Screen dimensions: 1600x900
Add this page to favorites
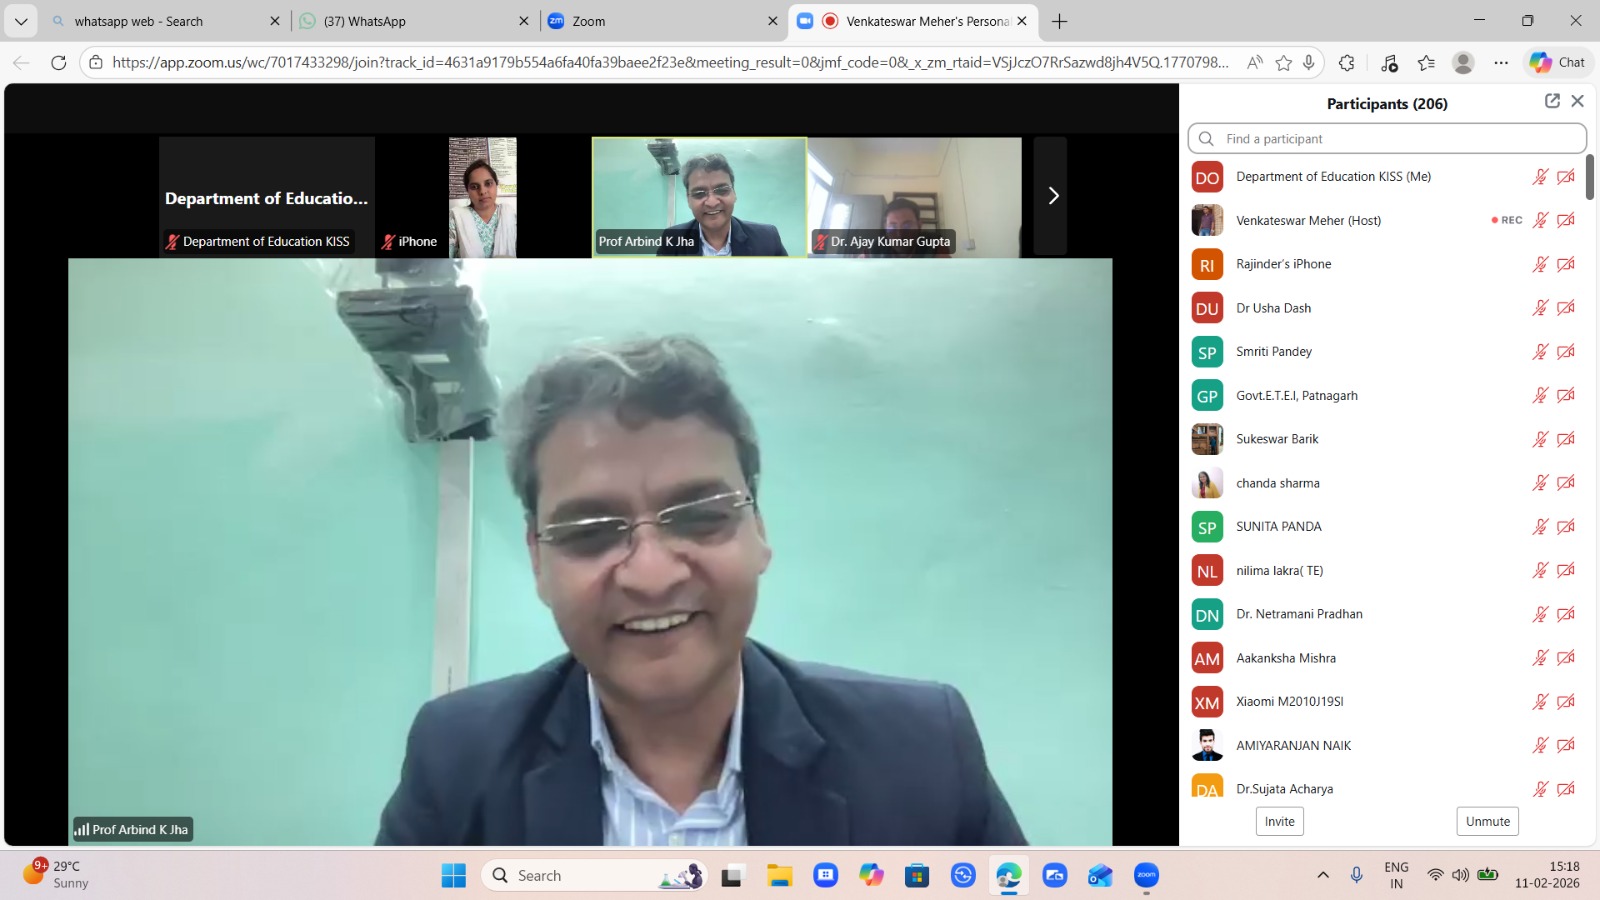point(1283,63)
